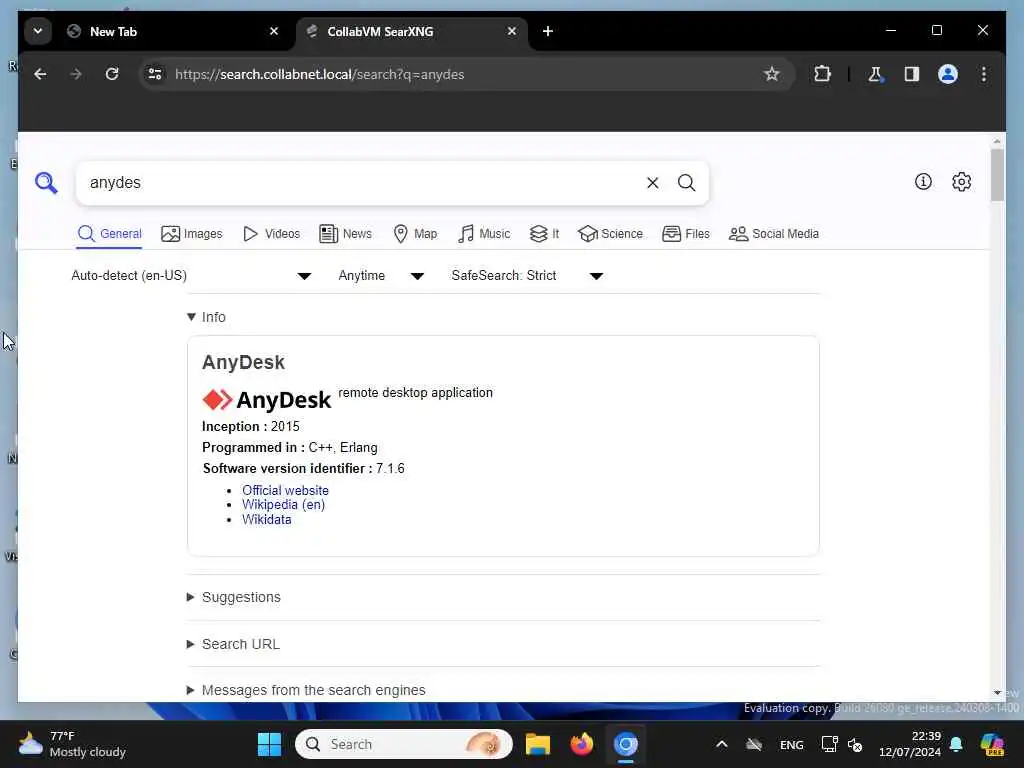
Task: Open the notifications bell icon
Action: 956,744
